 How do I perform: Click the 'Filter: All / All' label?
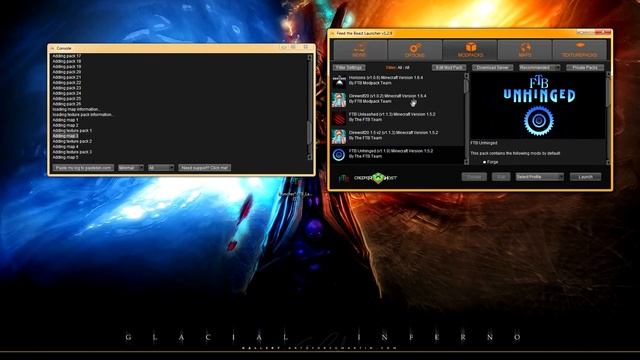(397, 68)
